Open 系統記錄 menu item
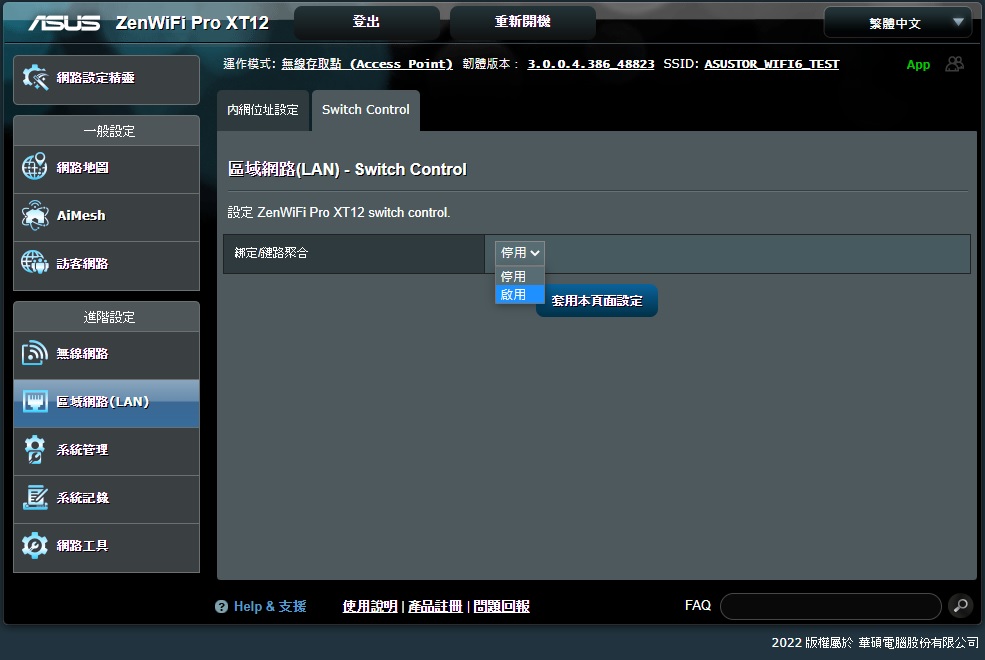Screen dimensions: 985x660 (106, 499)
